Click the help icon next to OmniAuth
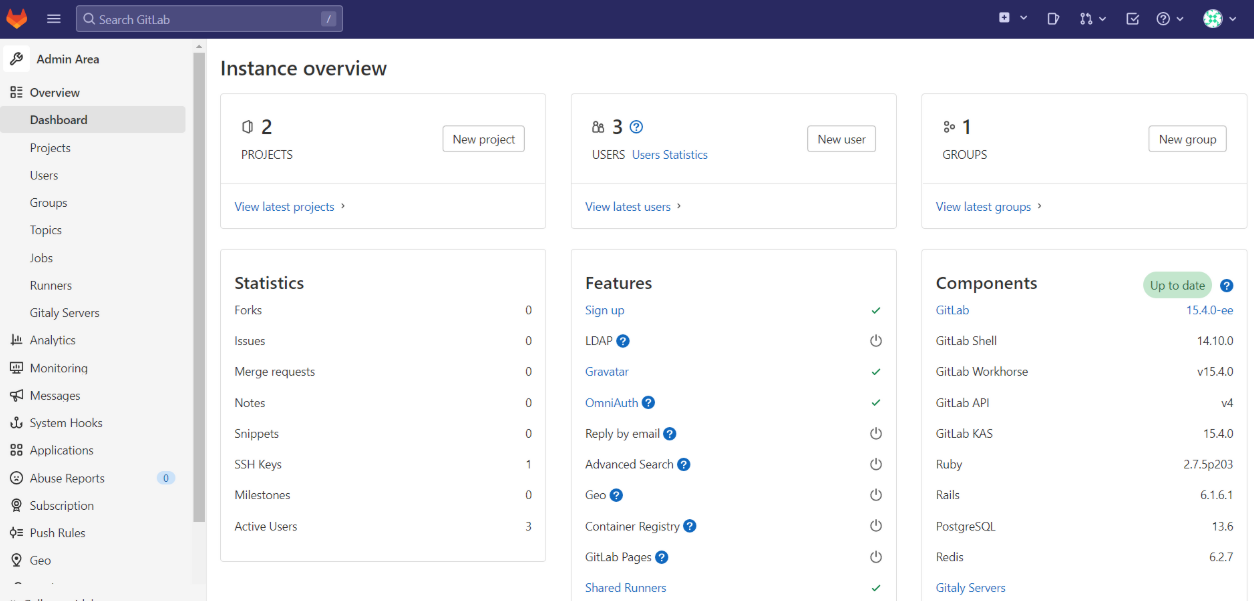This screenshot has height=601, width=1254. click(x=648, y=403)
